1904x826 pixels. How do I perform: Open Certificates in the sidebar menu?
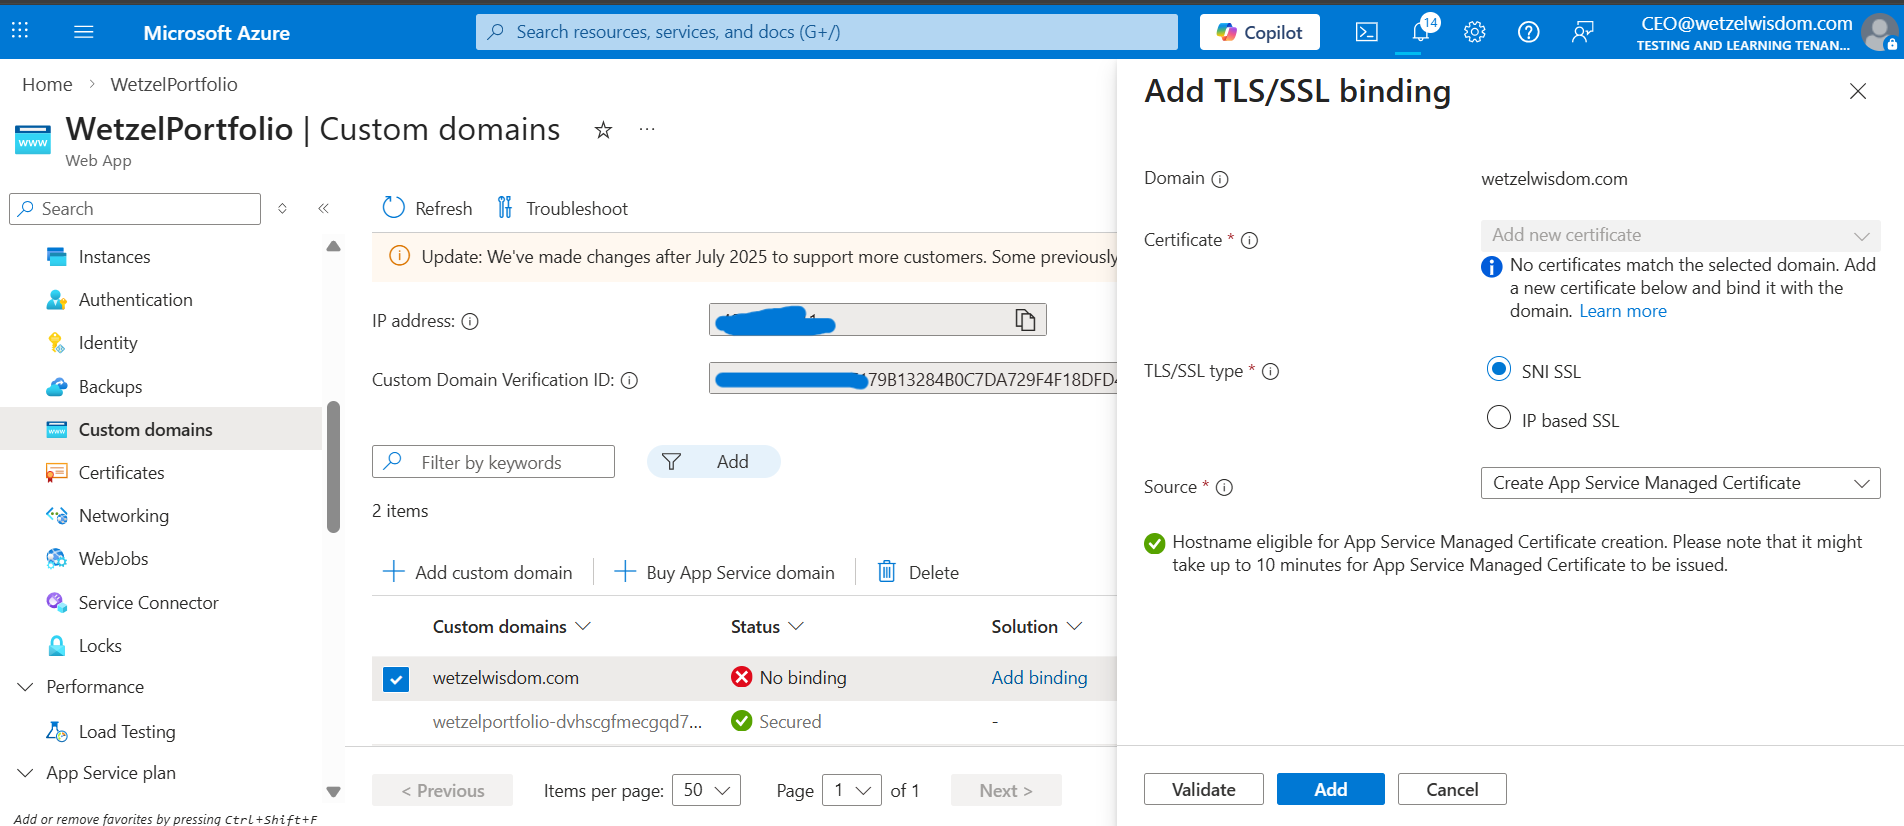[121, 473]
